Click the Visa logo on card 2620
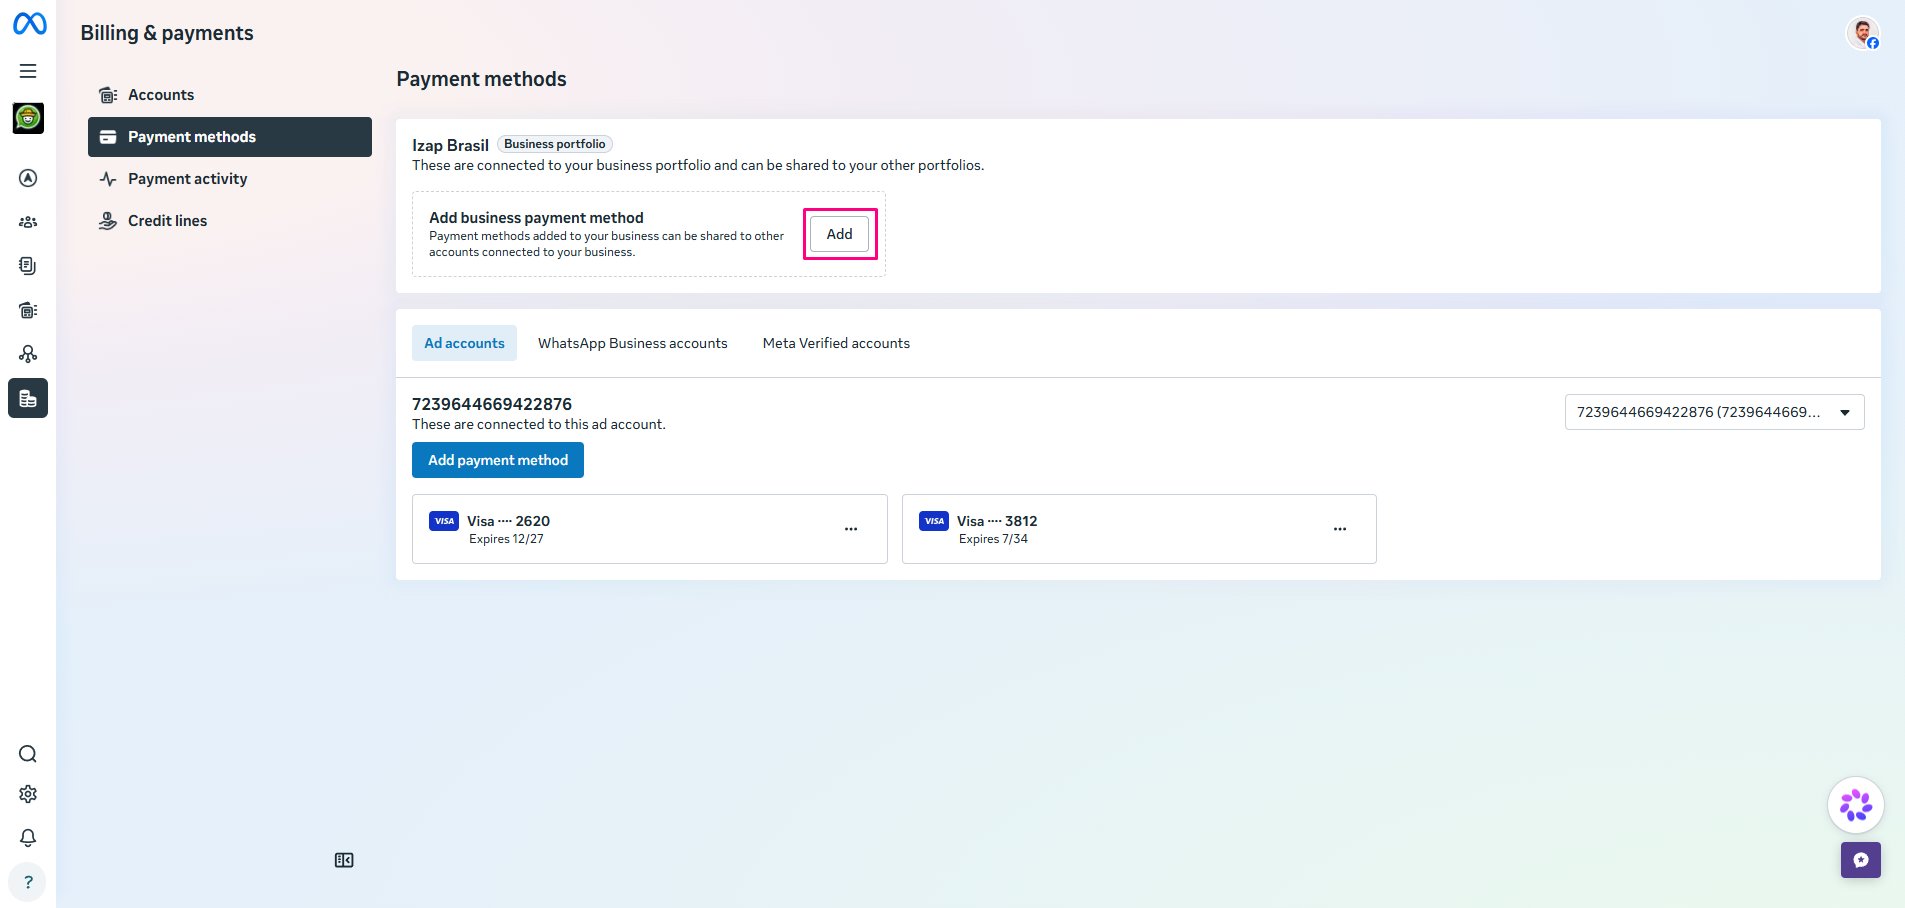Image resolution: width=1905 pixels, height=908 pixels. (x=444, y=521)
